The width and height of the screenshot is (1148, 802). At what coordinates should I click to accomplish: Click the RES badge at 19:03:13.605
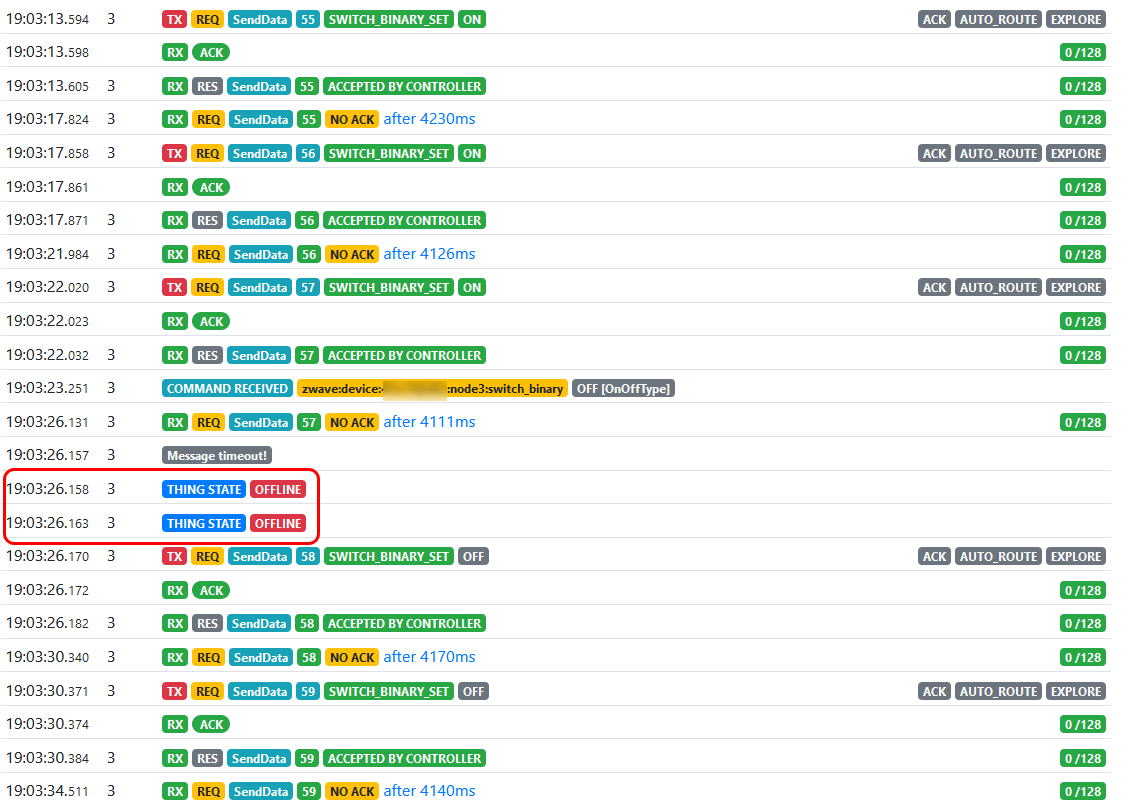tap(207, 86)
